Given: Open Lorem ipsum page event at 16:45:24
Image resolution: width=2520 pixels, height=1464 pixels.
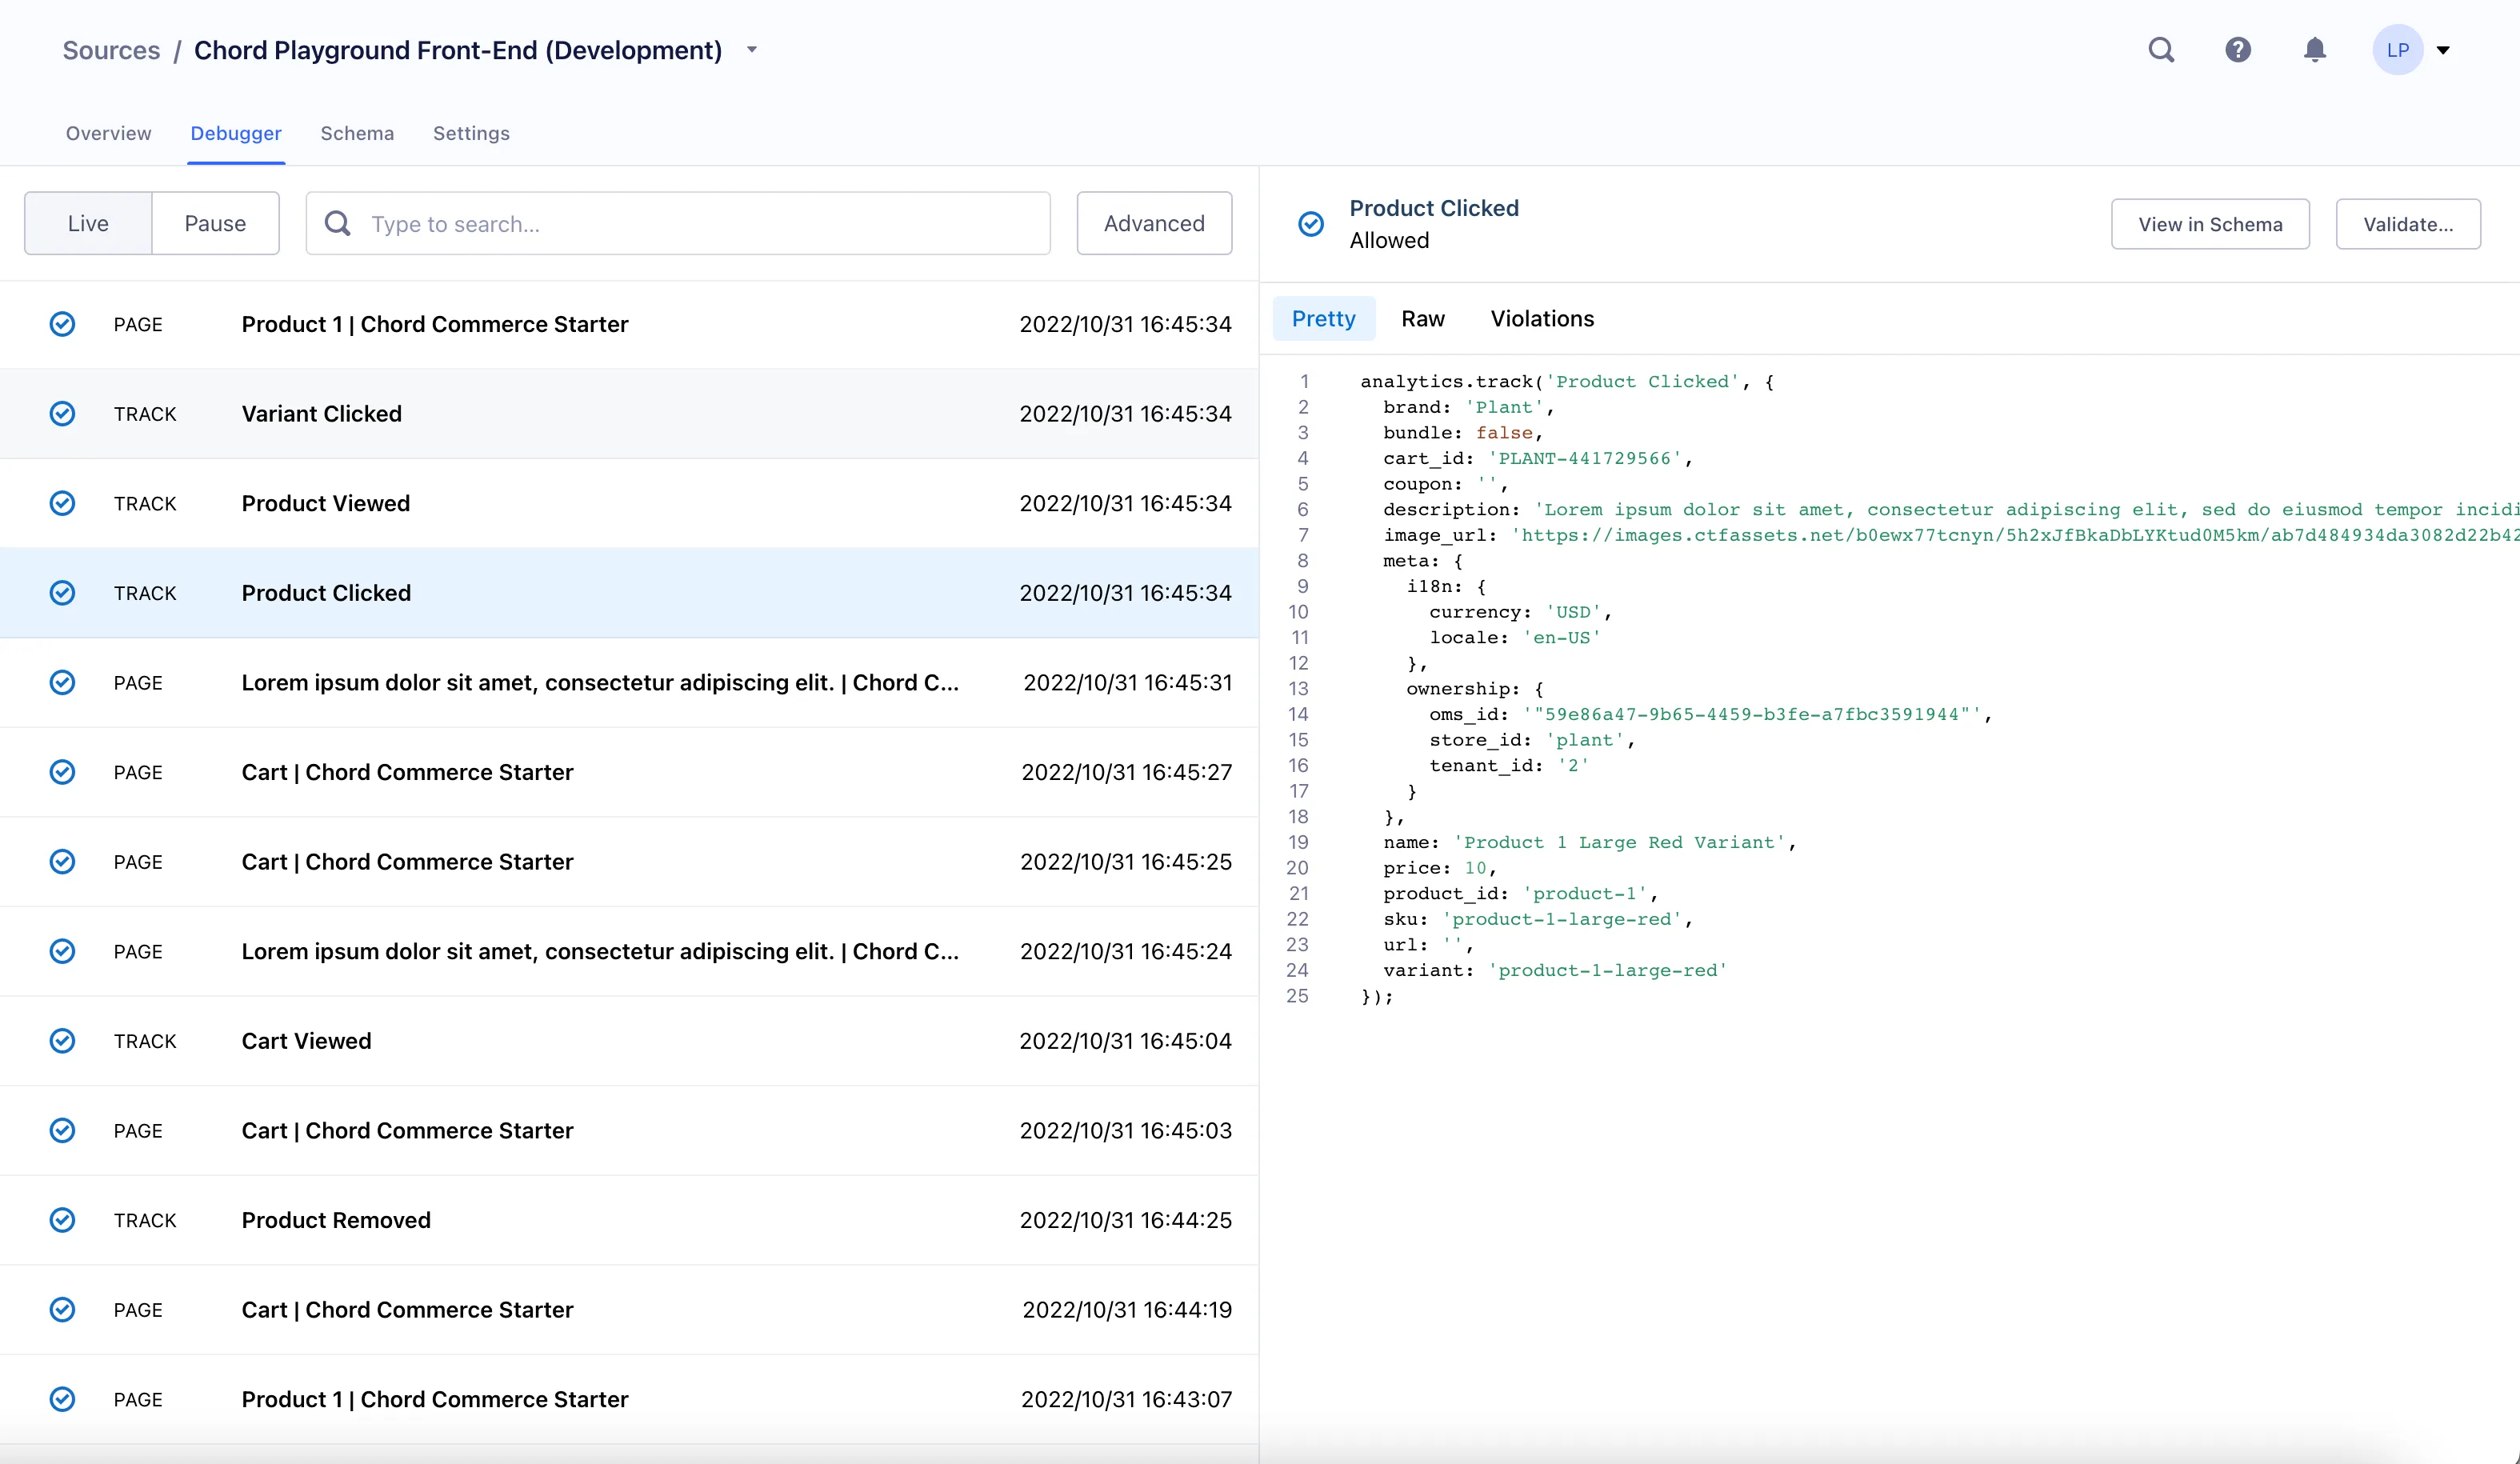Looking at the screenshot, I should tap(629, 951).
